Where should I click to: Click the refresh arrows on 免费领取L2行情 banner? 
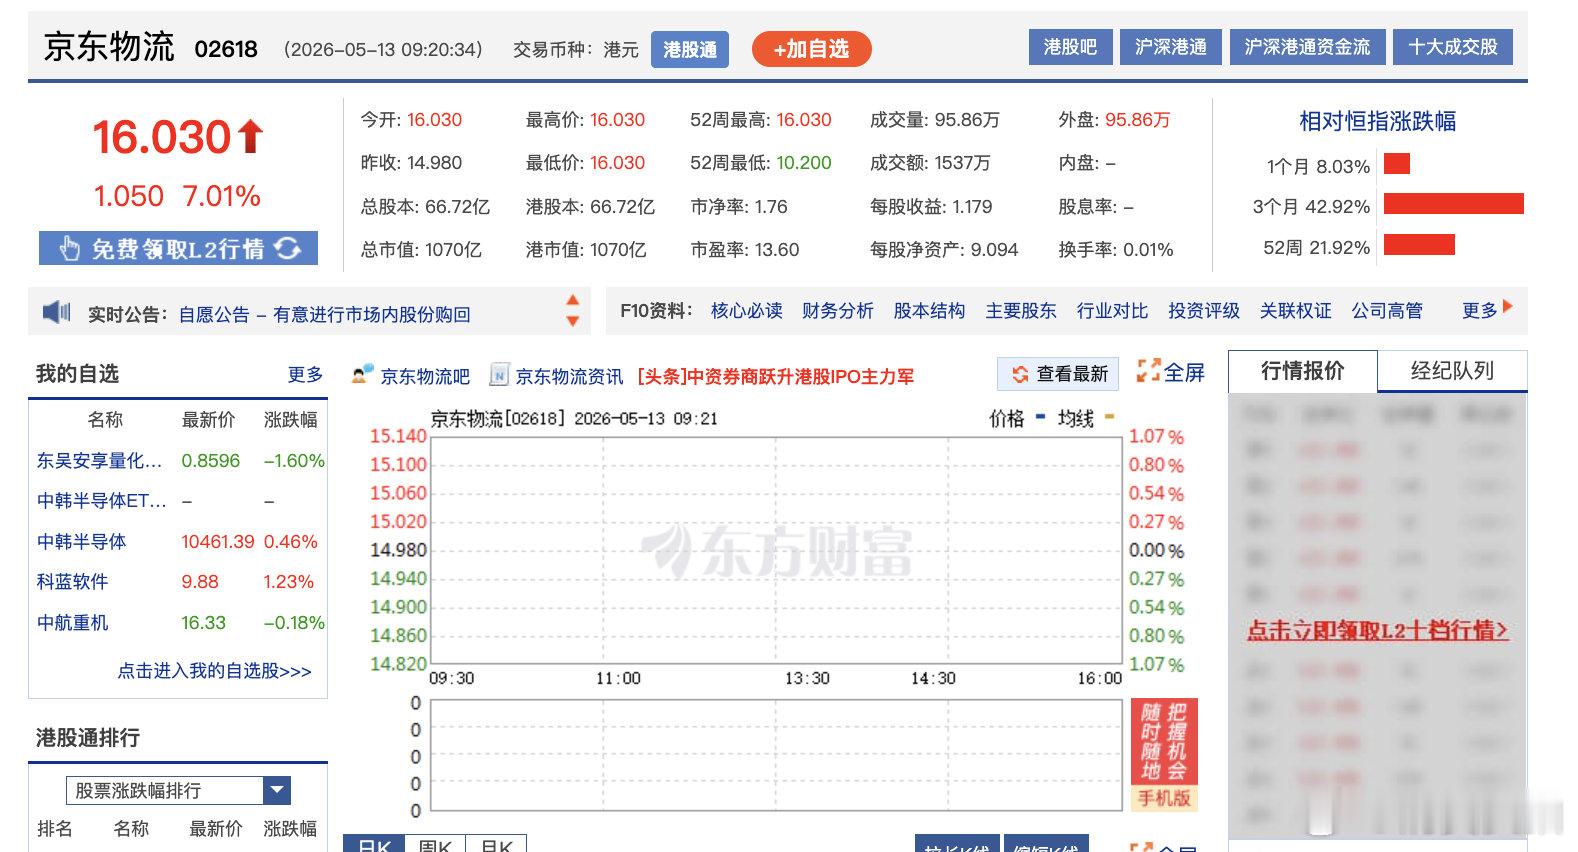(288, 248)
